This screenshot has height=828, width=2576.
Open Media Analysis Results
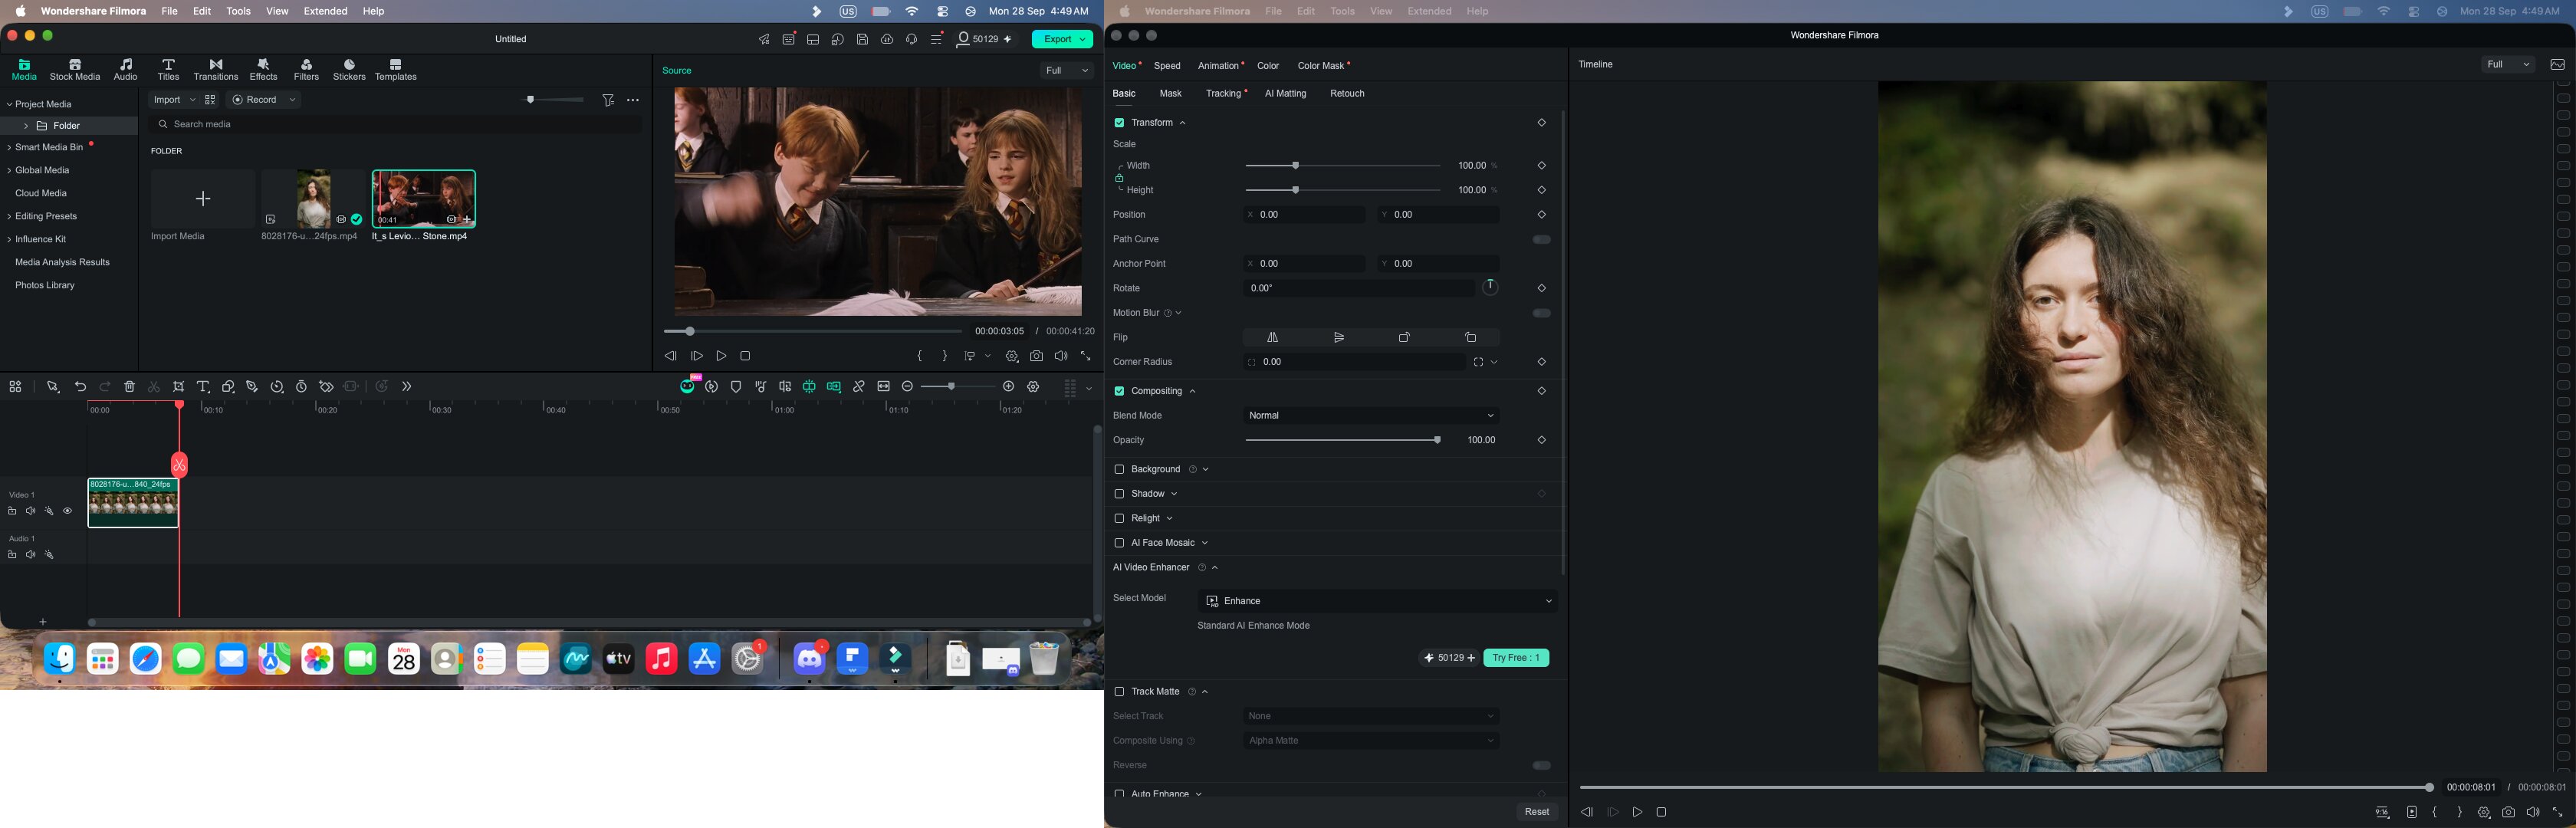click(x=62, y=263)
